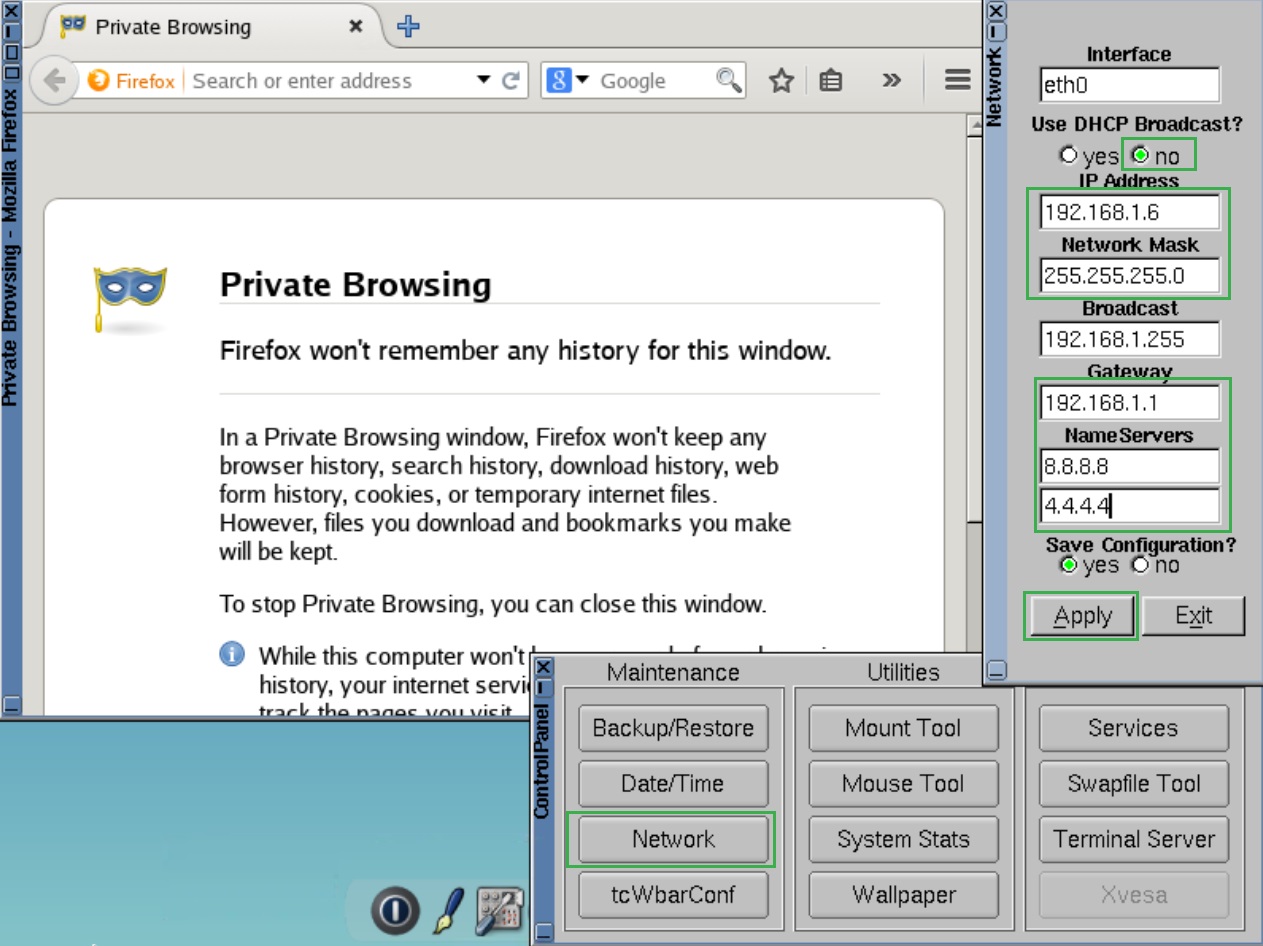Click the IP Address field 192.168.1.6
This screenshot has width=1263, height=946.
click(x=1129, y=212)
